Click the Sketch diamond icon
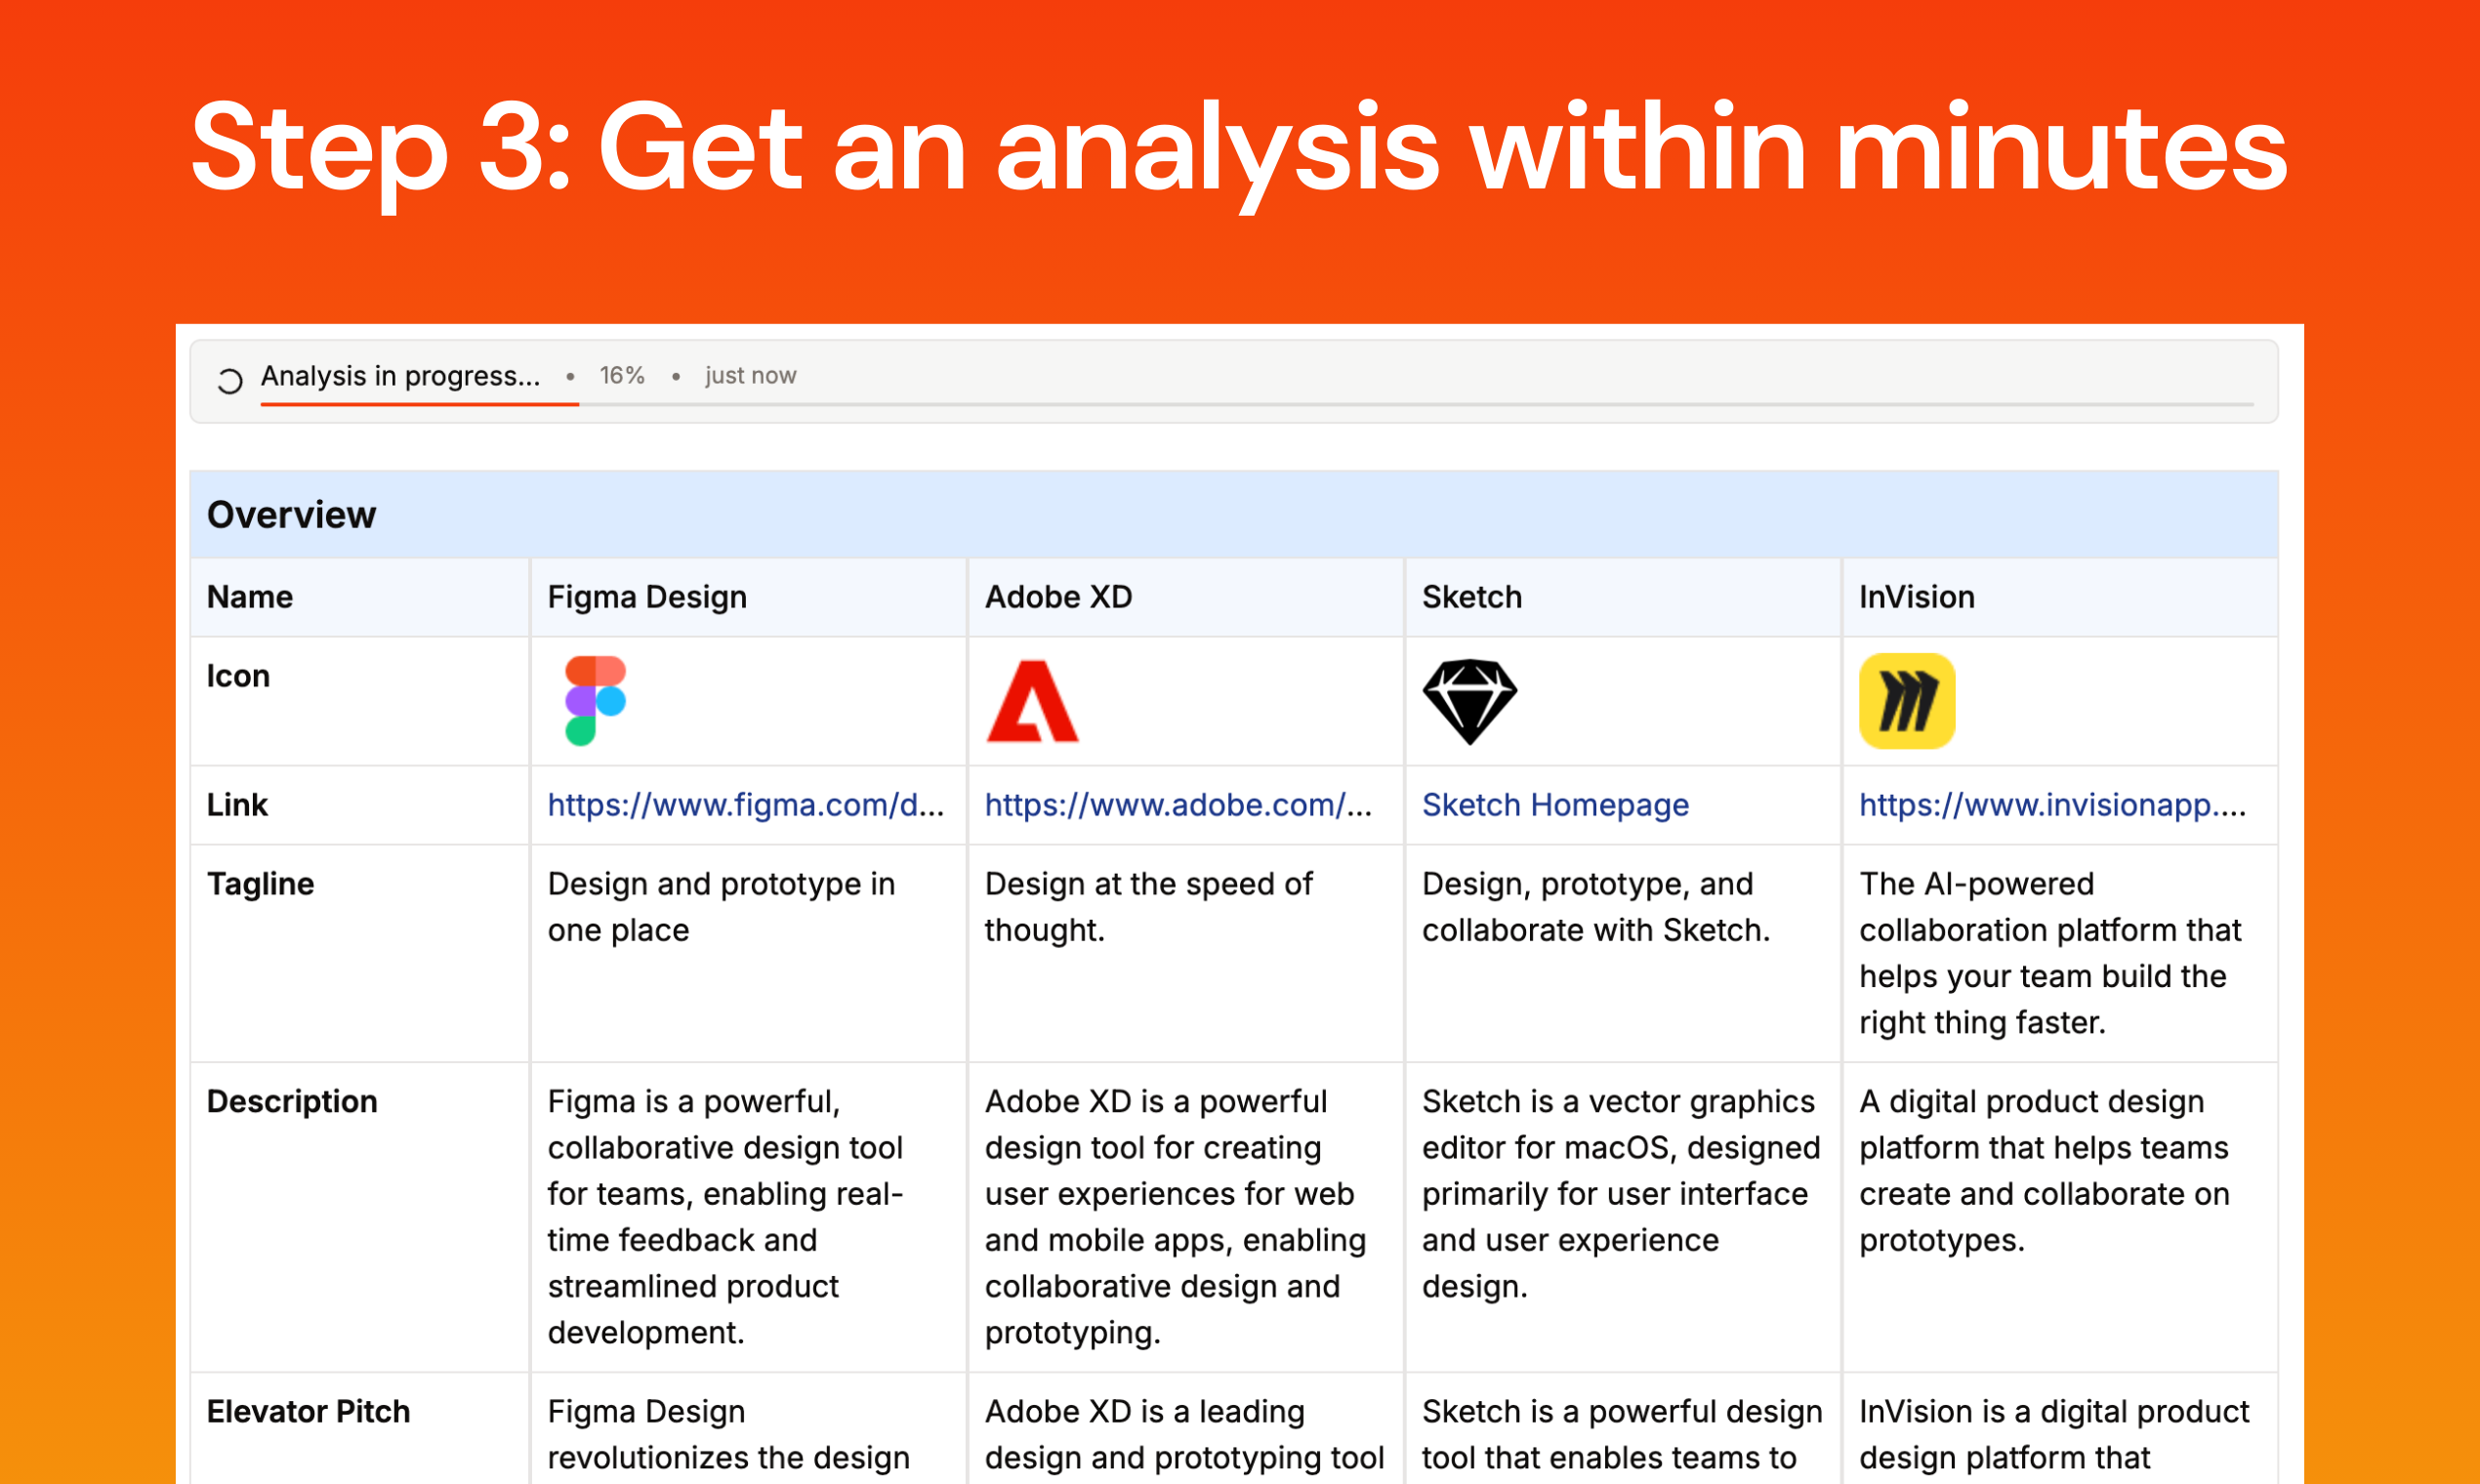Viewport: 2480px width, 1484px height. click(x=1469, y=701)
